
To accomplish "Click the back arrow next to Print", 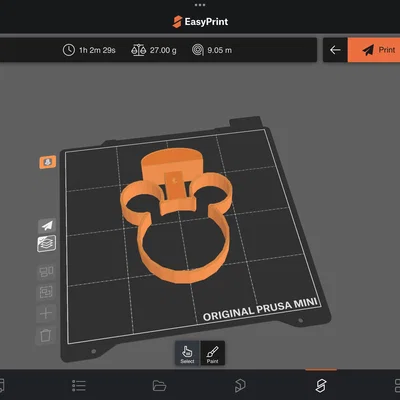I will tap(335, 50).
